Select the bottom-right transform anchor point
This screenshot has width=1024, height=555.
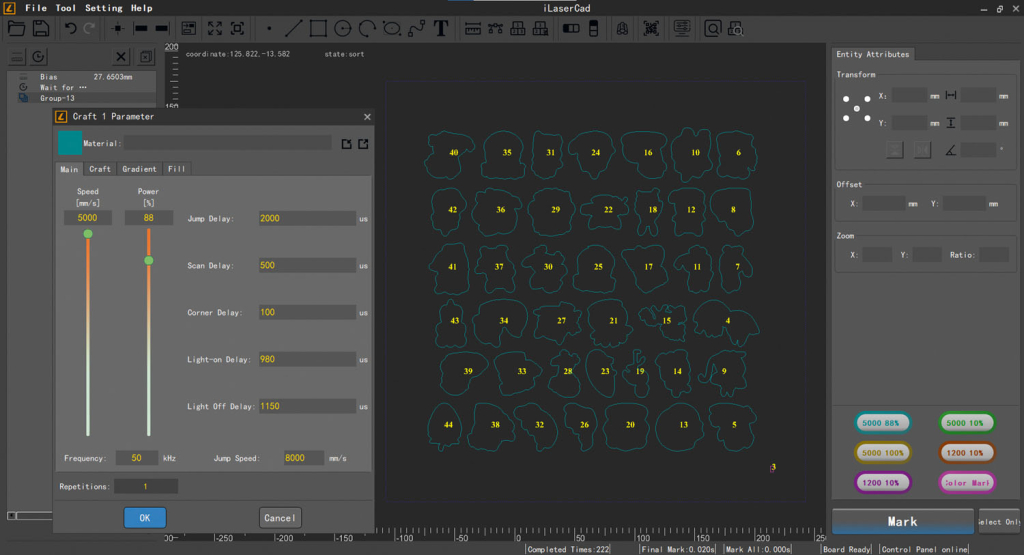click(867, 118)
